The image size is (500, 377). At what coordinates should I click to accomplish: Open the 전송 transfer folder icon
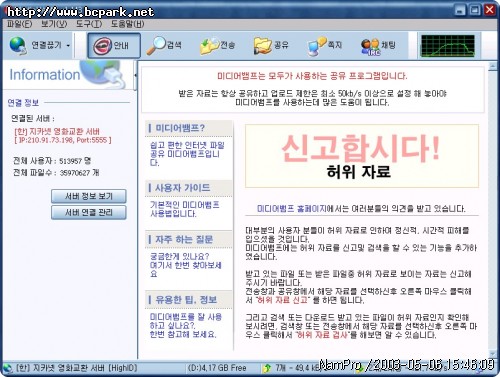pos(210,46)
